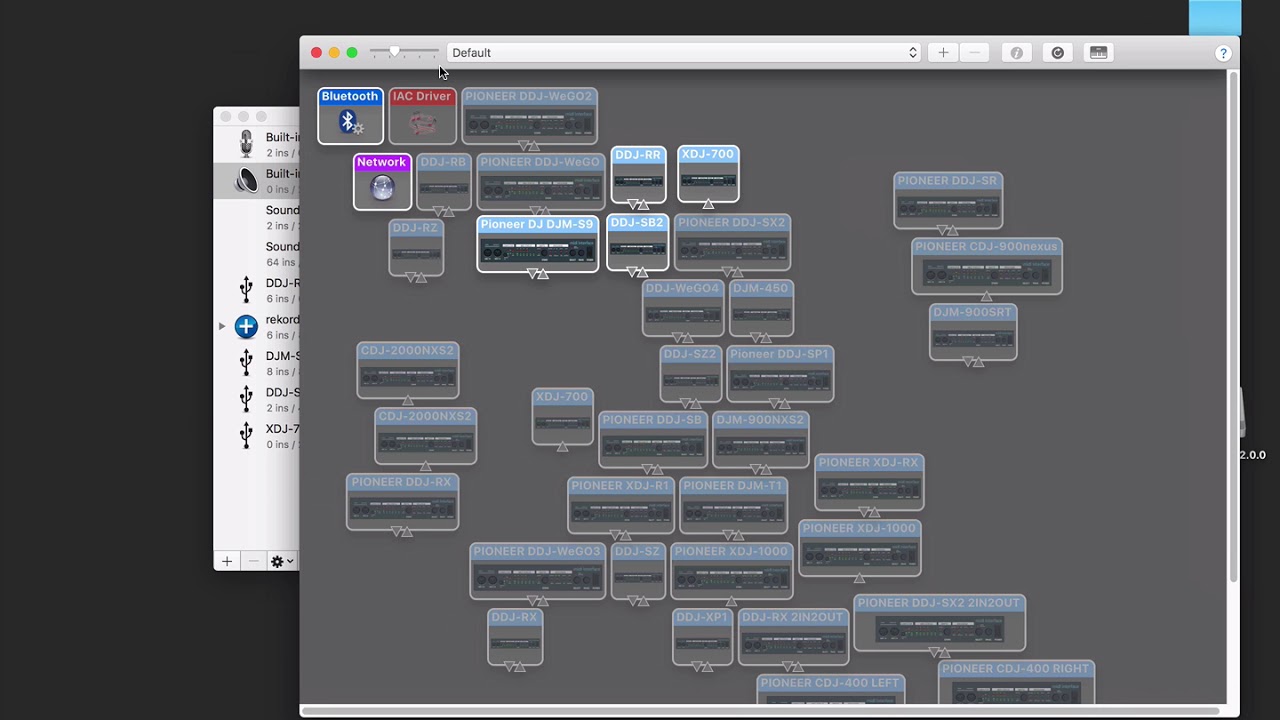Image resolution: width=1280 pixels, height=720 pixels.
Task: Show info for the selected MIDI device
Action: coord(1016,53)
